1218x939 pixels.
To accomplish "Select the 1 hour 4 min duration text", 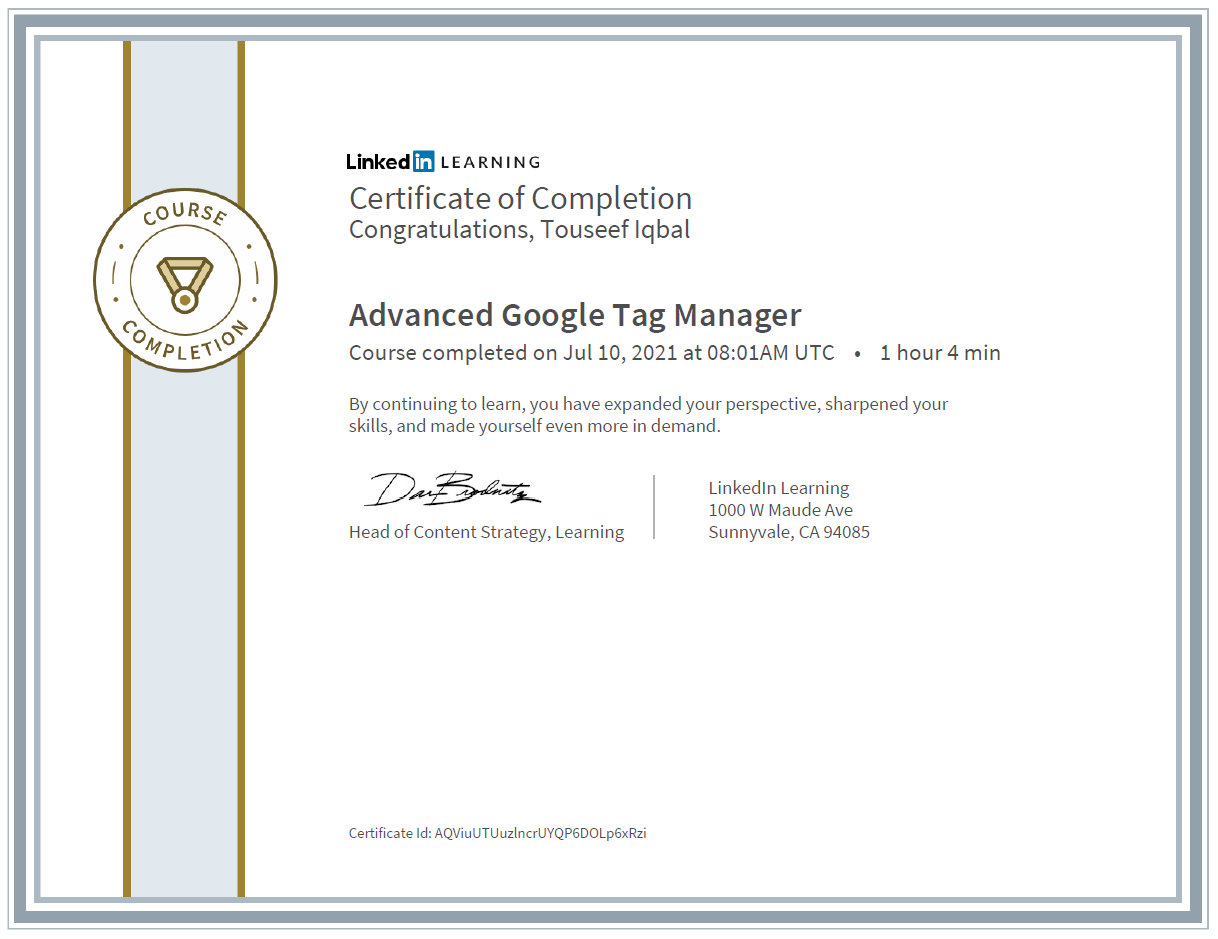I will coord(939,353).
